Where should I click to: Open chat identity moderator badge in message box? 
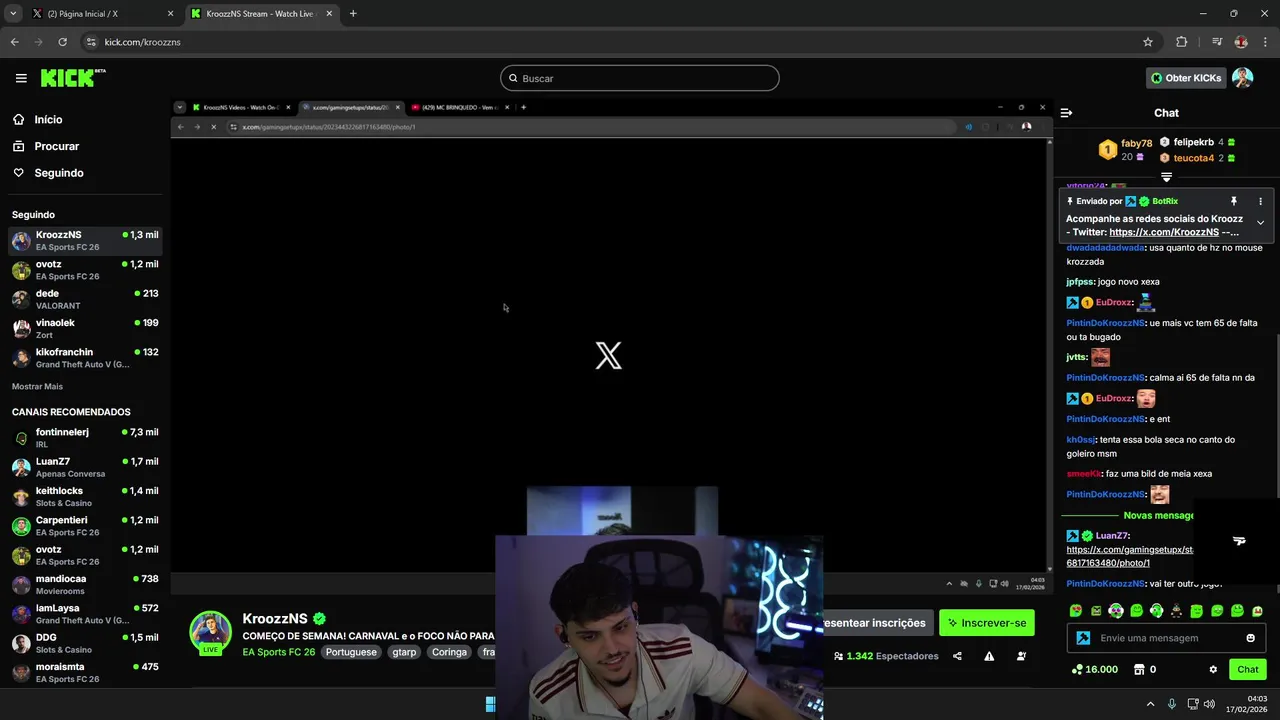(x=1083, y=638)
